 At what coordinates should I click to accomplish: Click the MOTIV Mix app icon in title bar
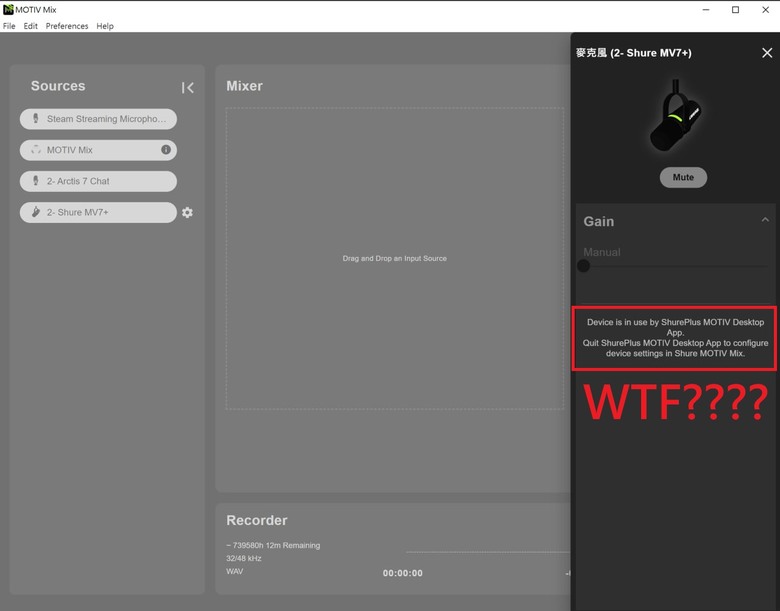[8, 9]
